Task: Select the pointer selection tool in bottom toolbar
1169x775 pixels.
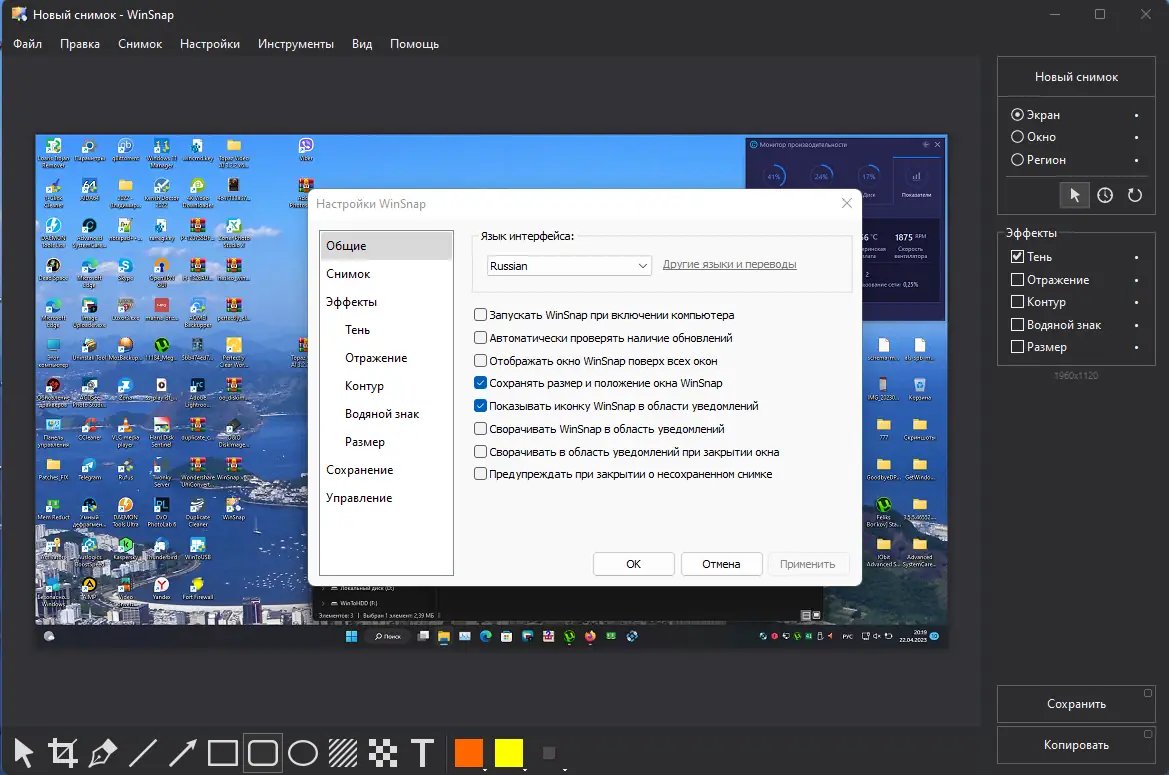Action: point(24,753)
